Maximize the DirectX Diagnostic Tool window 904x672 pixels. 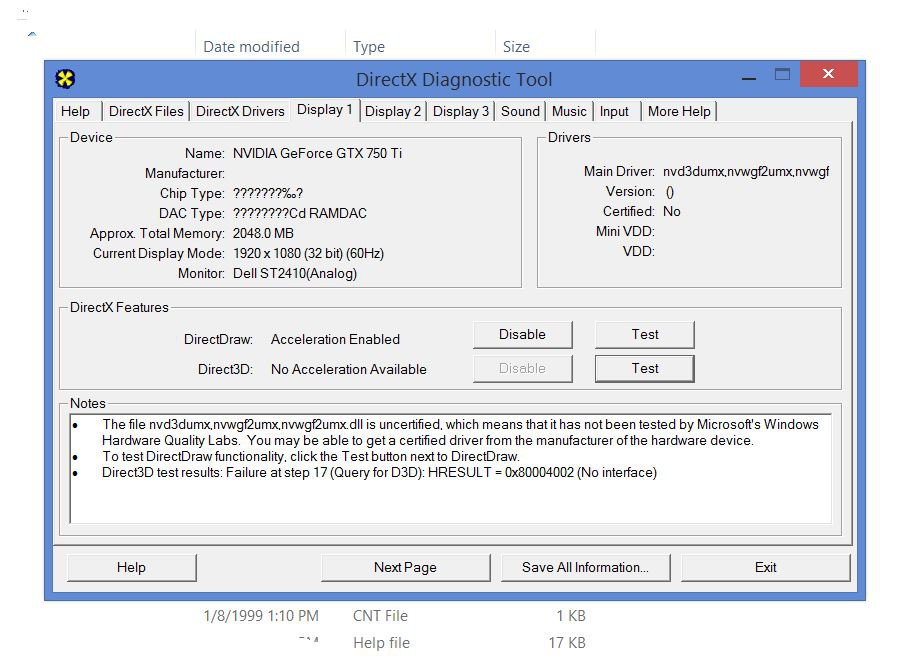[782, 74]
